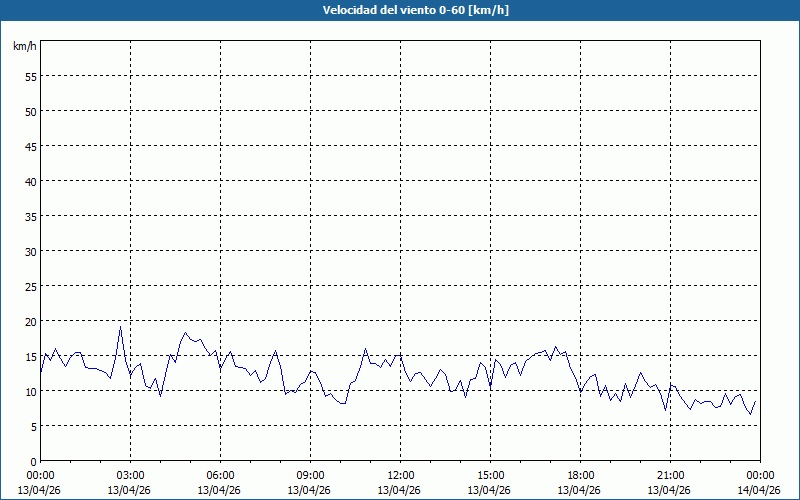Click the wind line's end point at right edge
Image resolution: width=800 pixels, height=500 pixels.
[x=756, y=401]
